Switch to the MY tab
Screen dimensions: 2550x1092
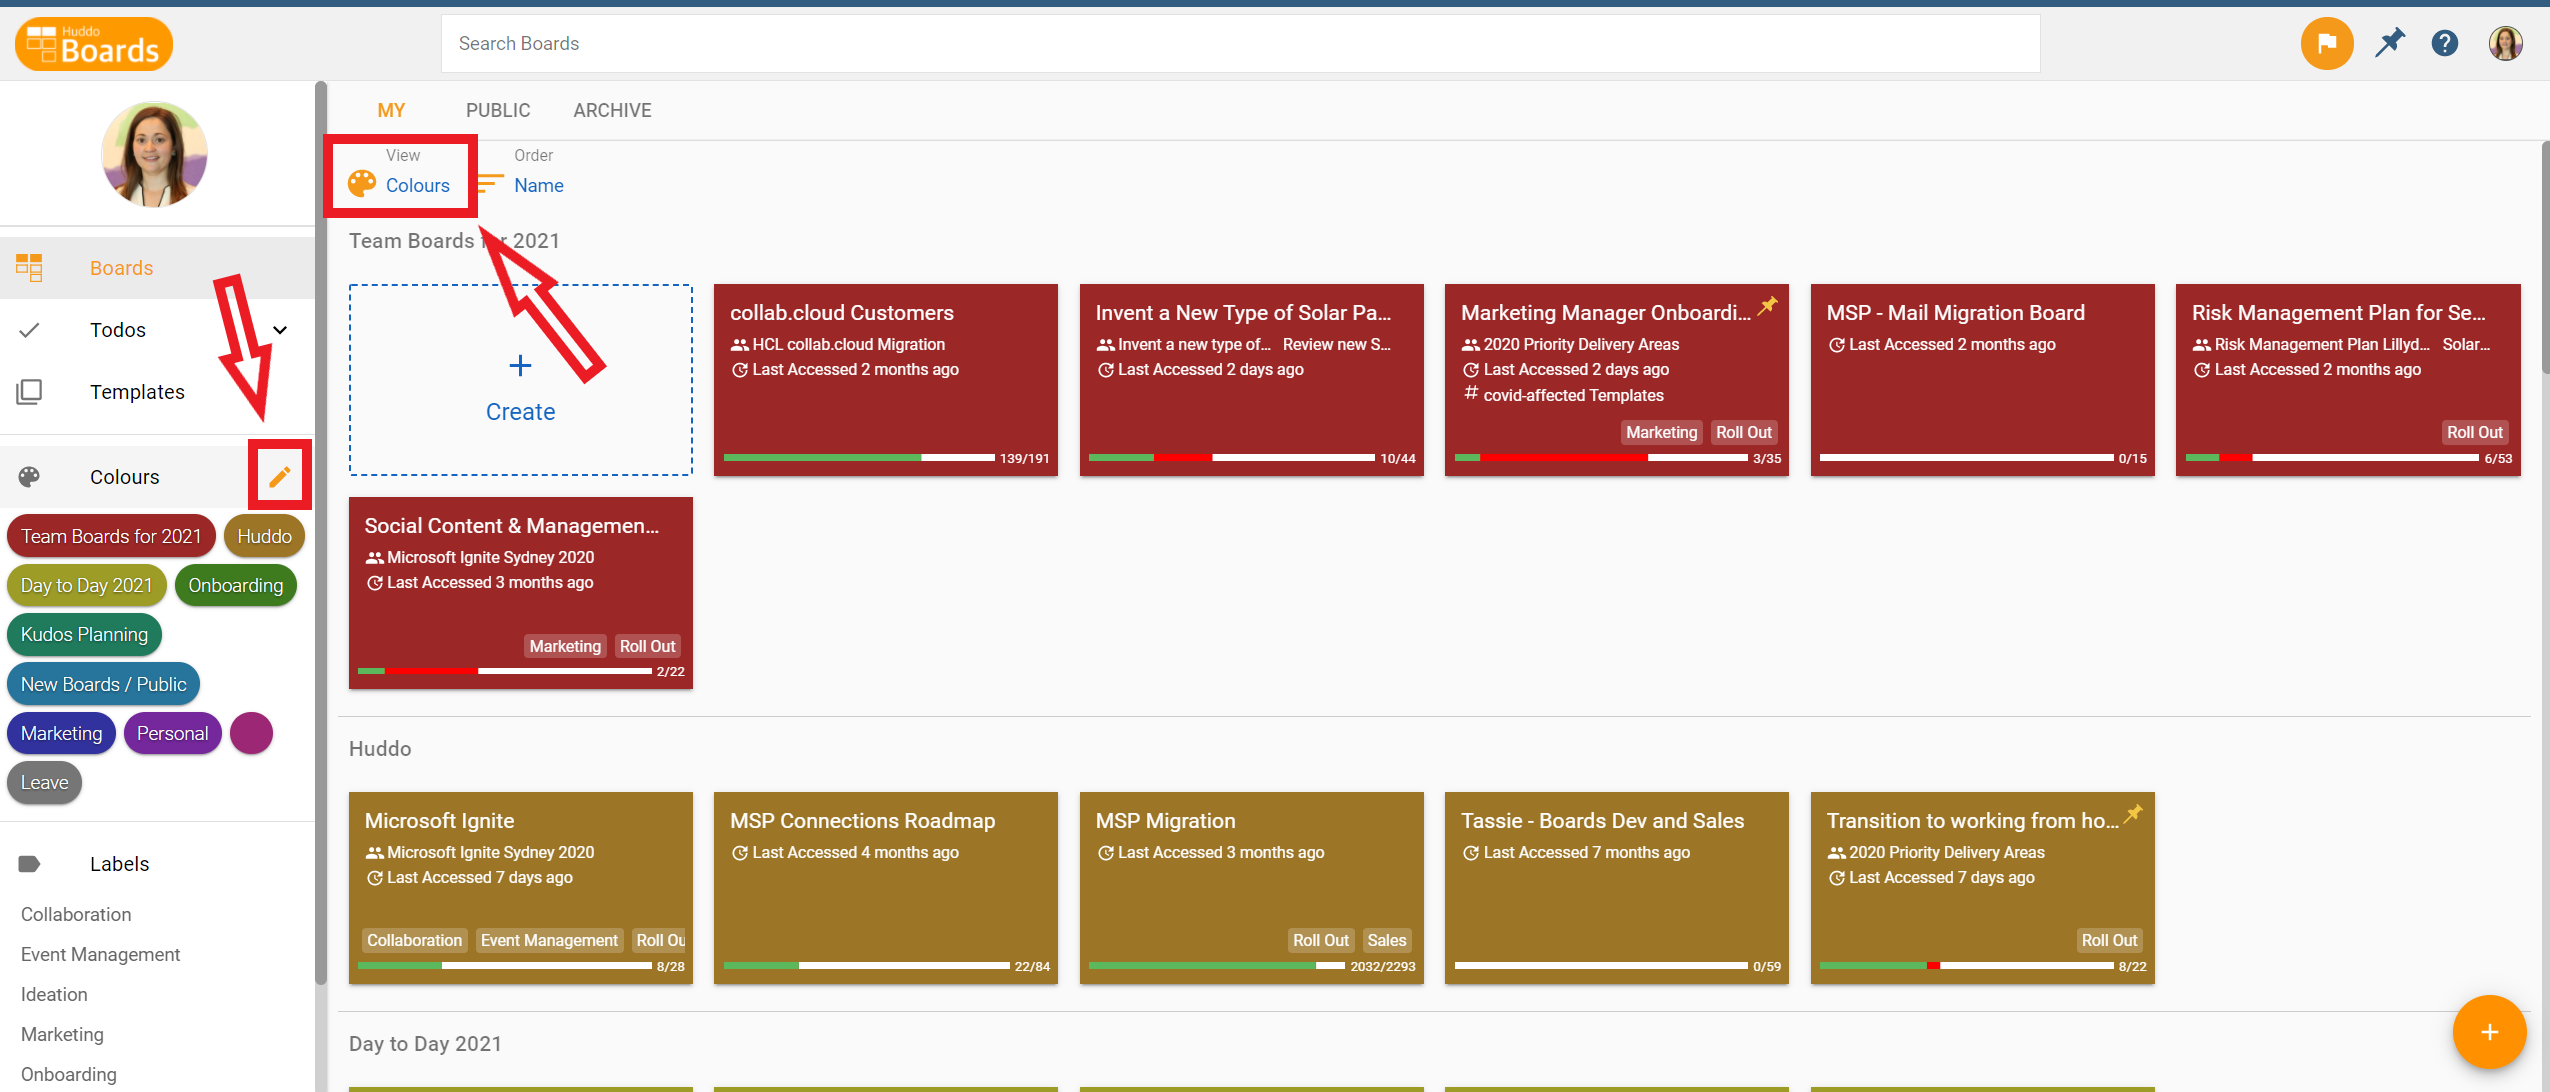(391, 111)
